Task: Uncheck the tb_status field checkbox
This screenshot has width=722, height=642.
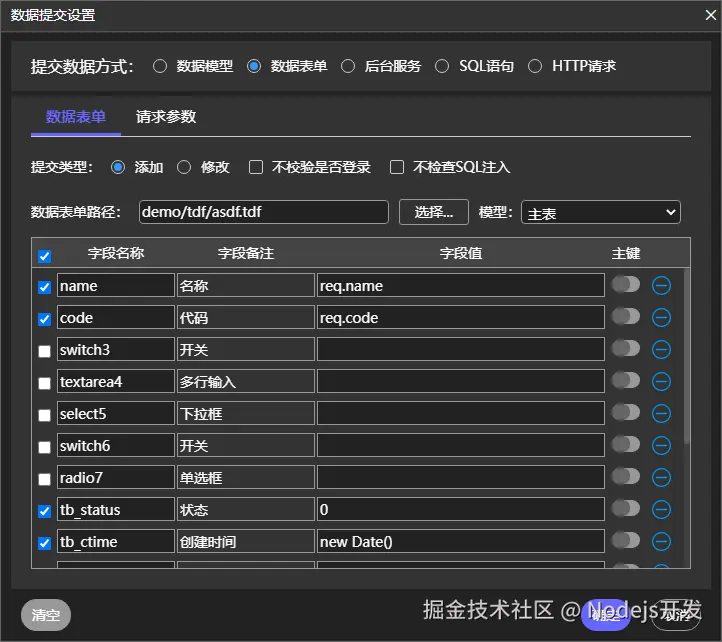Action: (x=44, y=511)
